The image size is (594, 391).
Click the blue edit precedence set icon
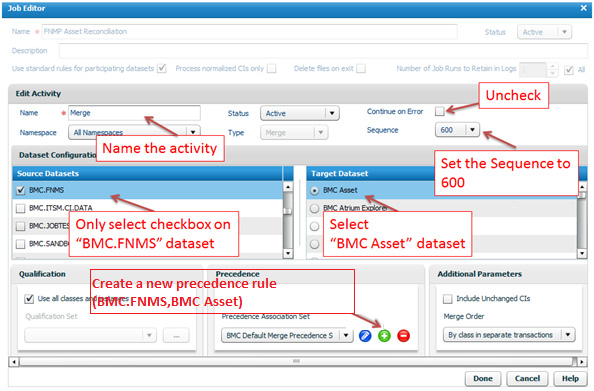(365, 336)
